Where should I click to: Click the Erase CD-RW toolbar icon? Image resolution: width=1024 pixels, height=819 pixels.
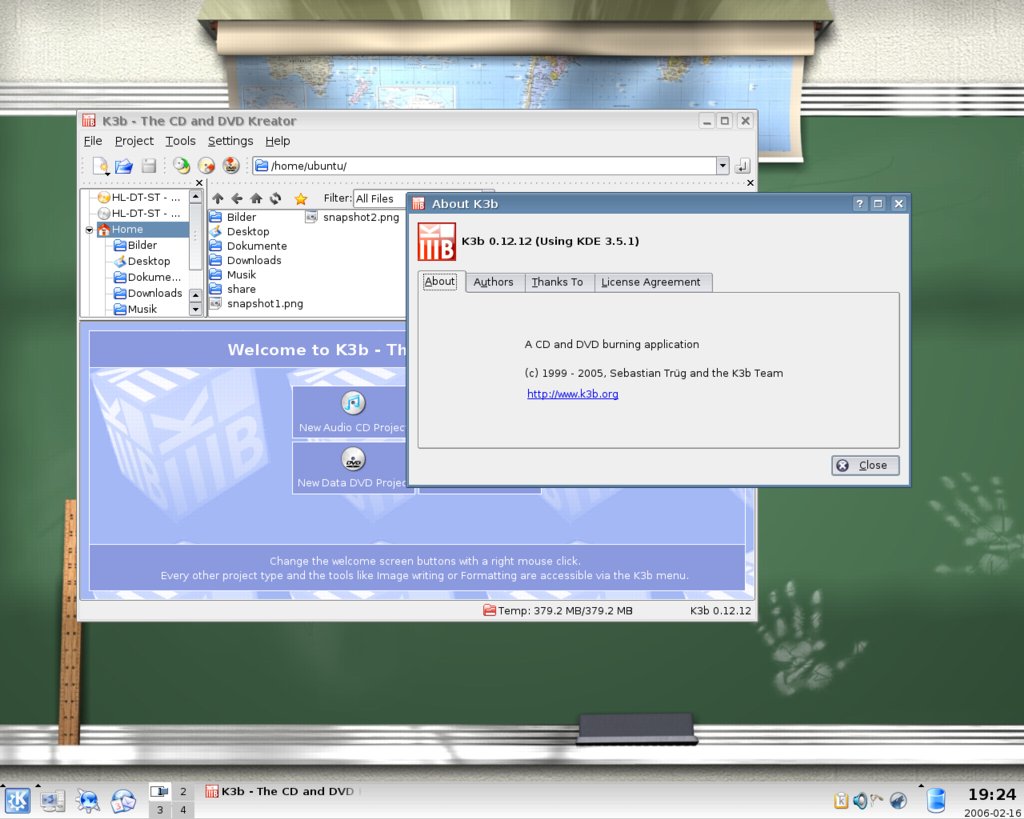[x=206, y=166]
